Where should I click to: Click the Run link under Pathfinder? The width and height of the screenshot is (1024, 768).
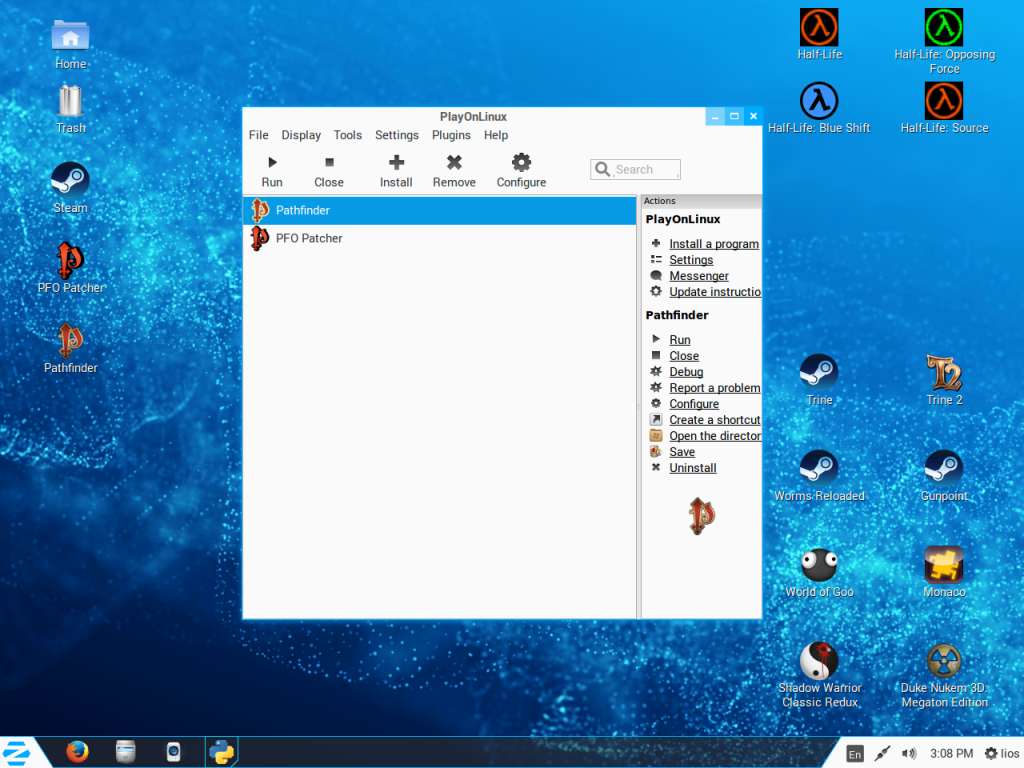click(x=679, y=340)
